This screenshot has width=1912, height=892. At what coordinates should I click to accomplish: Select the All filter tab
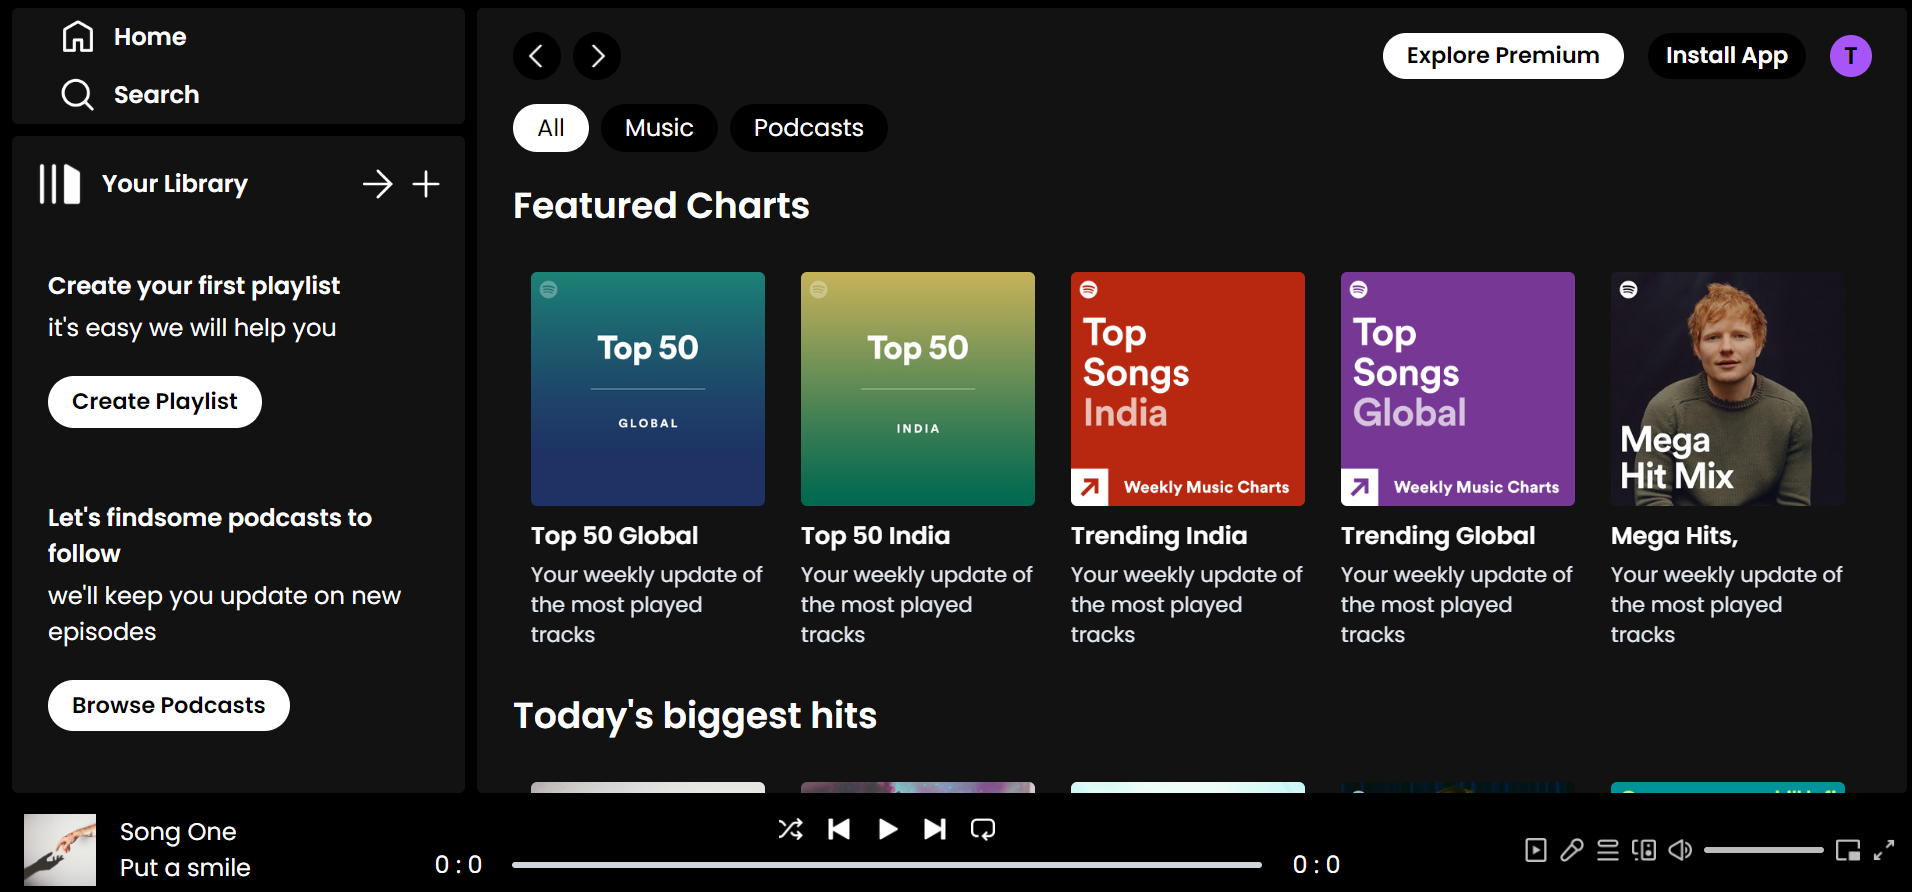point(551,128)
